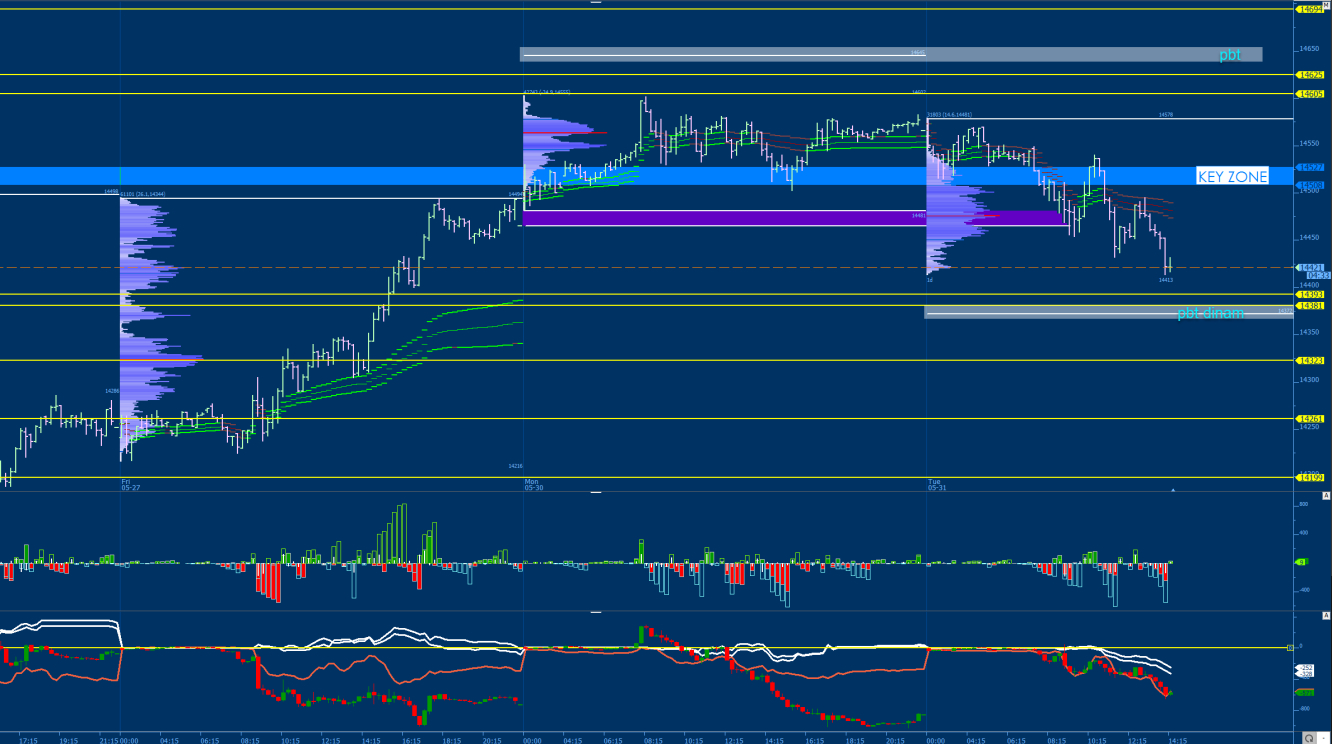Click the 14450 price axis tick
The height and width of the screenshot is (744, 1332).
point(1308,238)
